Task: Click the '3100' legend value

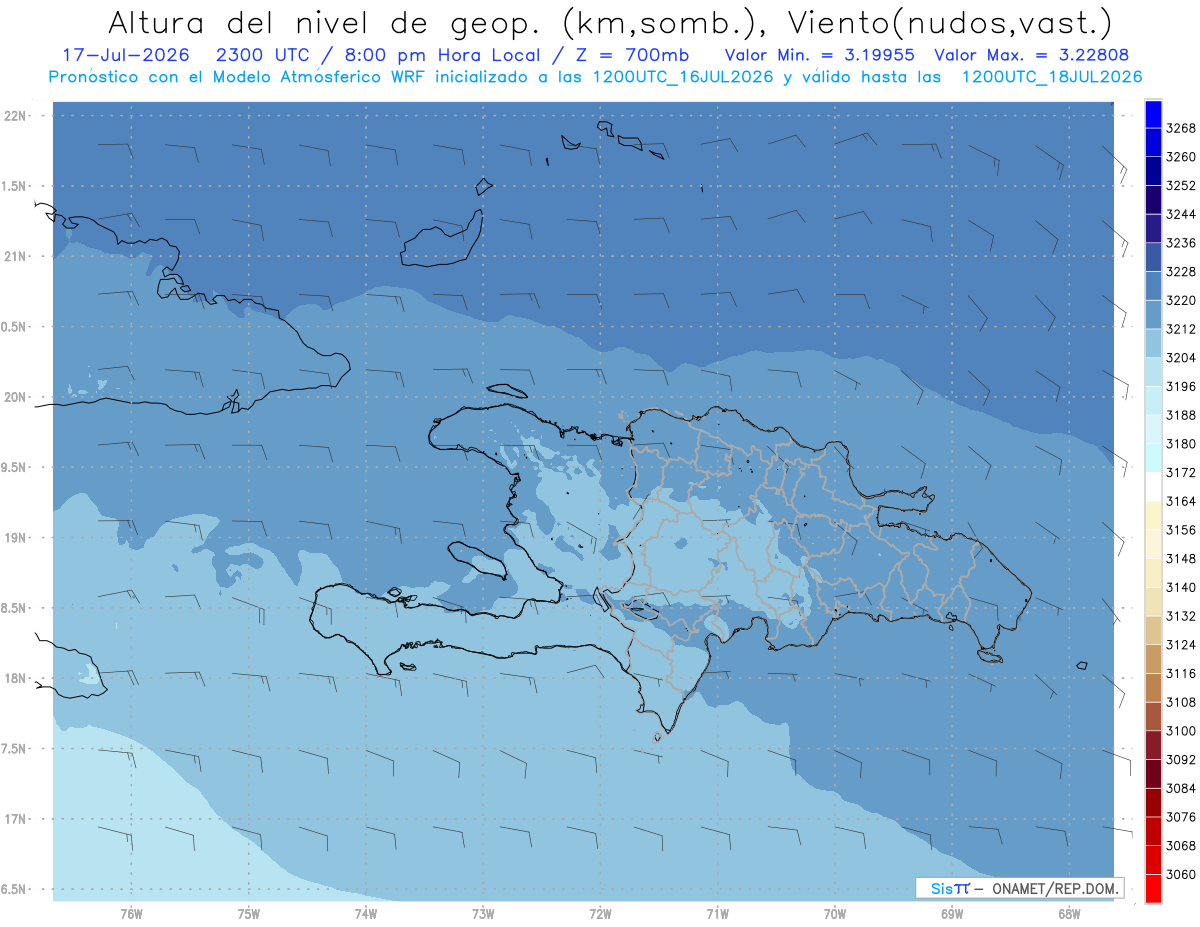Action: [1181, 731]
